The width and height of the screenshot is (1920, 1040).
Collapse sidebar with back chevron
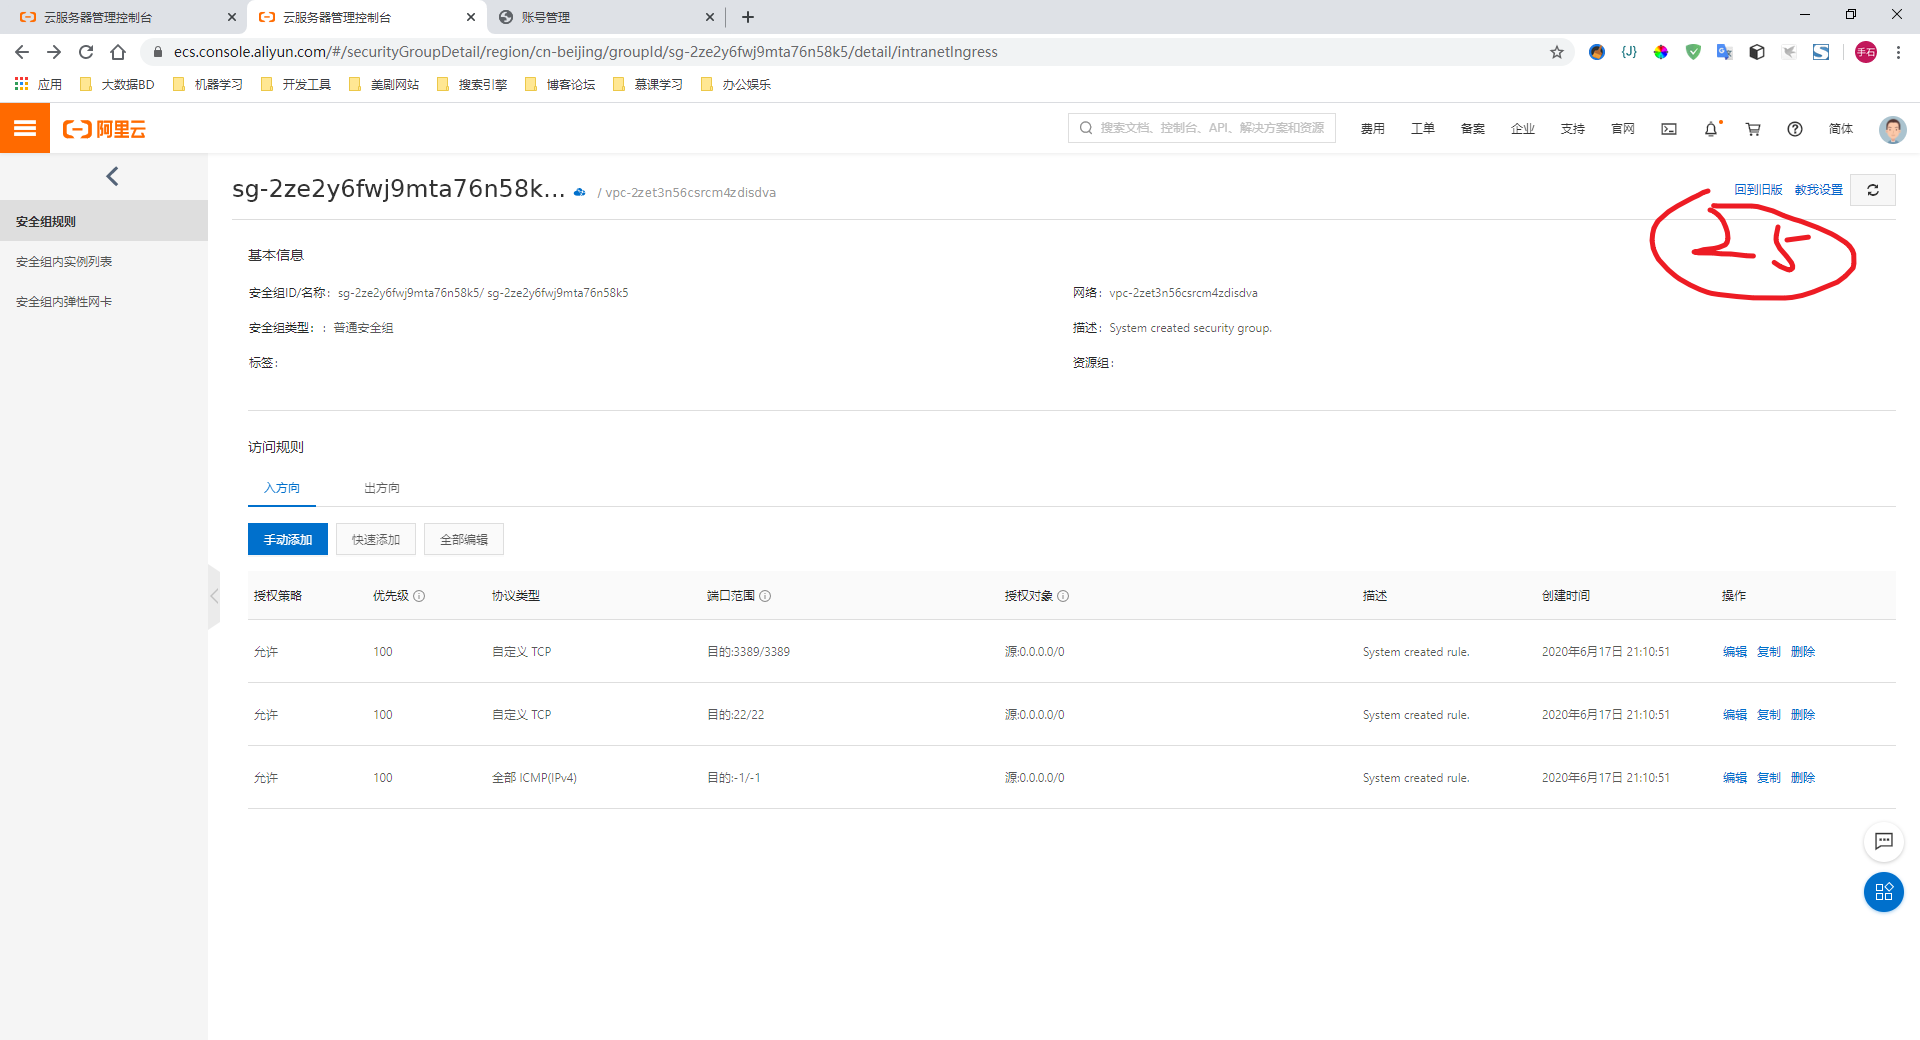(112, 176)
